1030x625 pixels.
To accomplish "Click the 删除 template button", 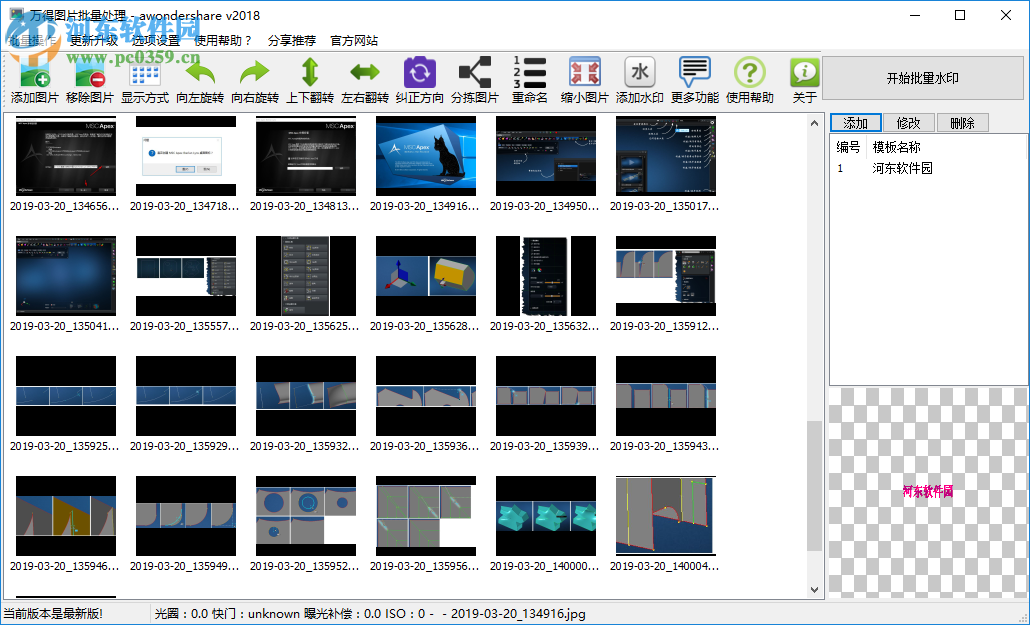I will [x=962, y=123].
